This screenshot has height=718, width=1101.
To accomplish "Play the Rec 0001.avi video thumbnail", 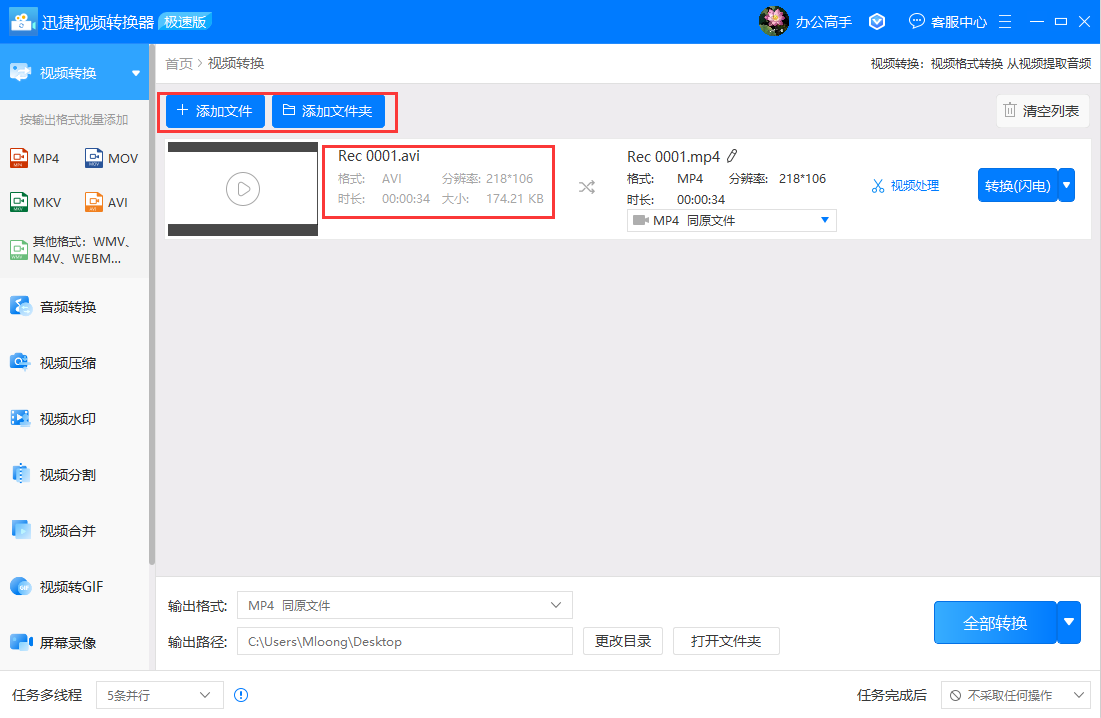I will (x=243, y=188).
